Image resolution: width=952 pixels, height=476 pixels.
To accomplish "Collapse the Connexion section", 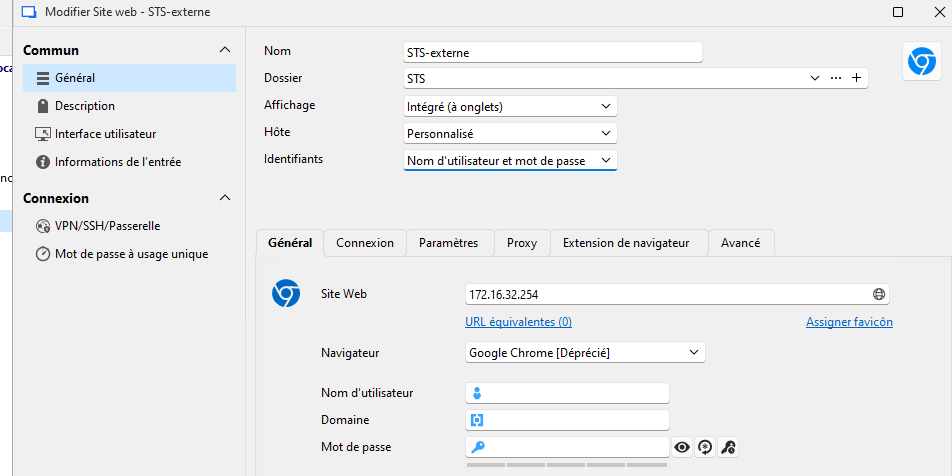I will tap(224, 198).
